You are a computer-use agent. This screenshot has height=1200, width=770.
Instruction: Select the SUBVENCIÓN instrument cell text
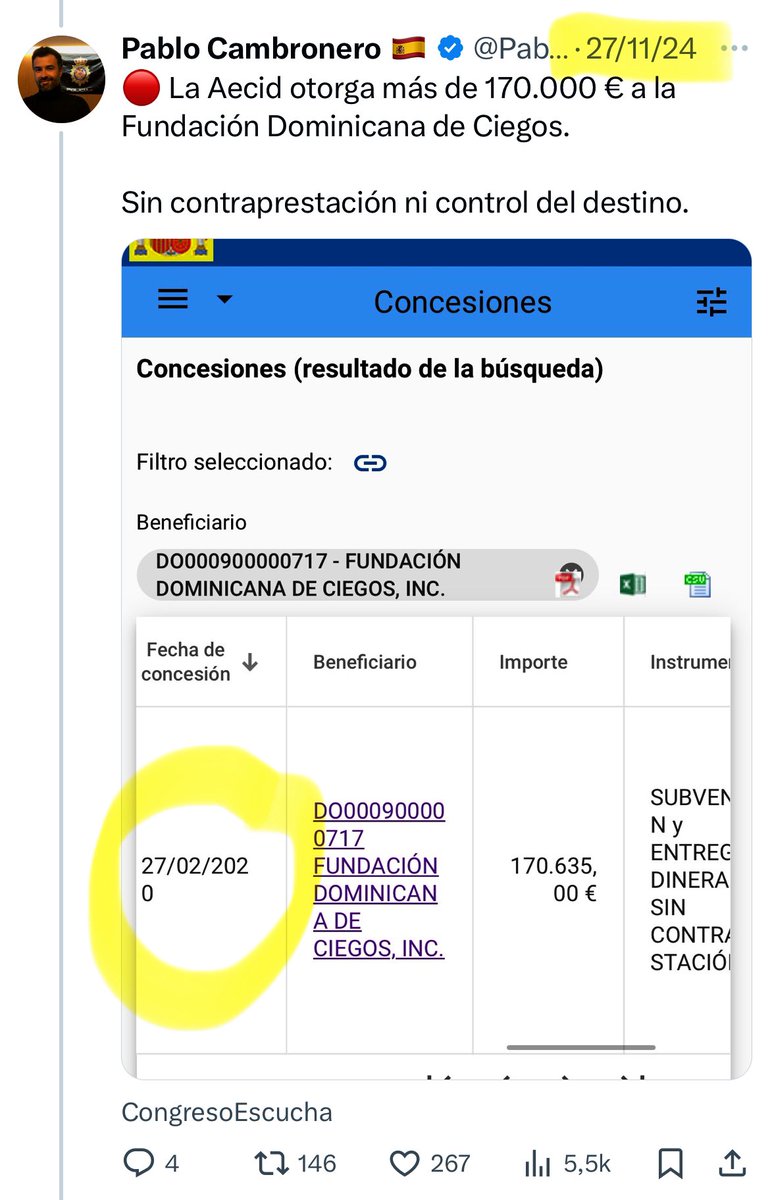(690, 880)
